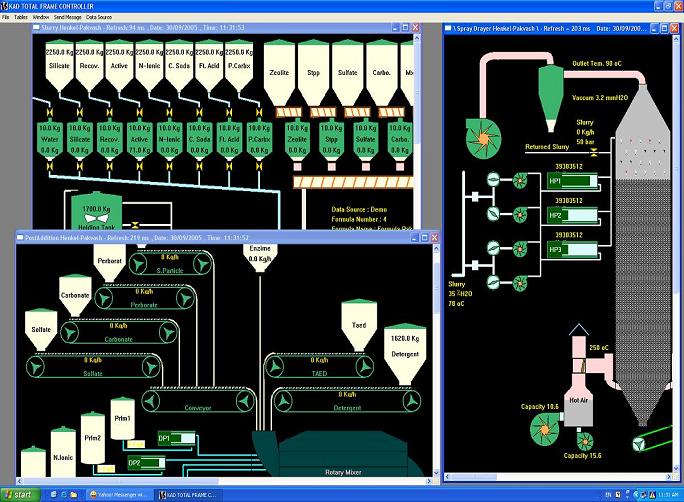Click the taskbar clock
Screen dimensions: 684x502
668,495
